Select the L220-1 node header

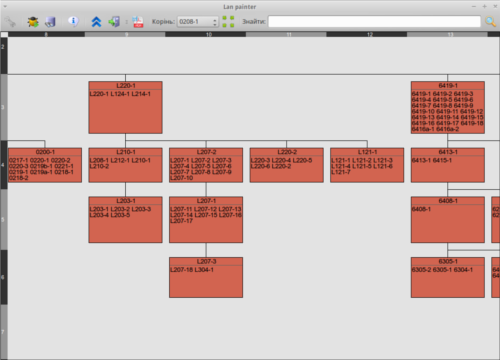(x=125, y=86)
